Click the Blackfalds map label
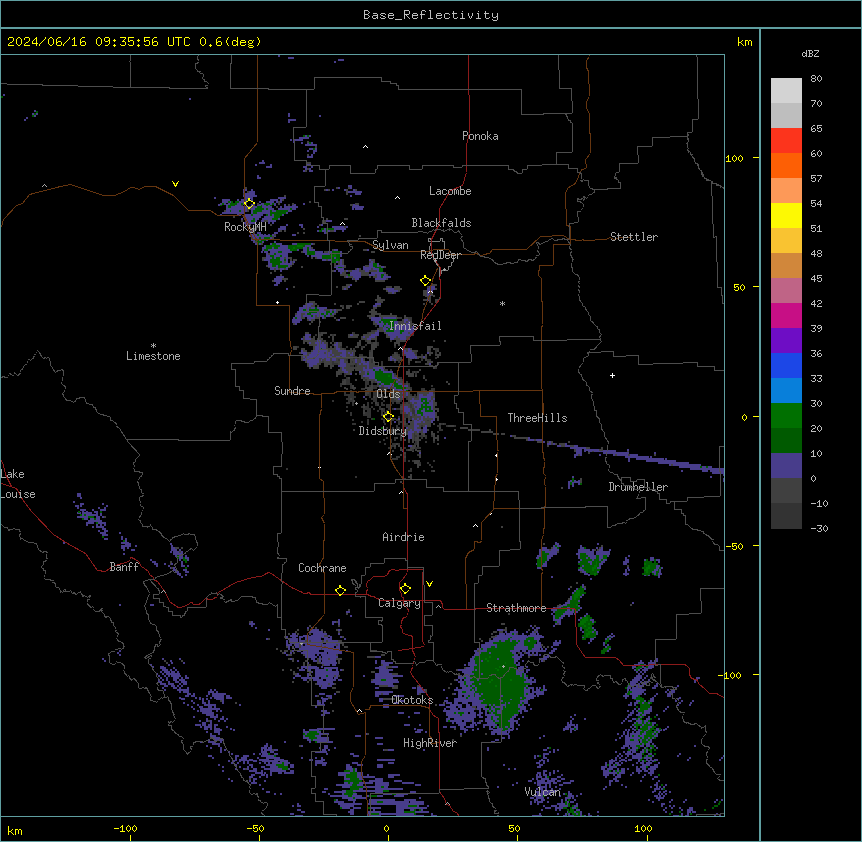This screenshot has height=842, width=862. (441, 223)
